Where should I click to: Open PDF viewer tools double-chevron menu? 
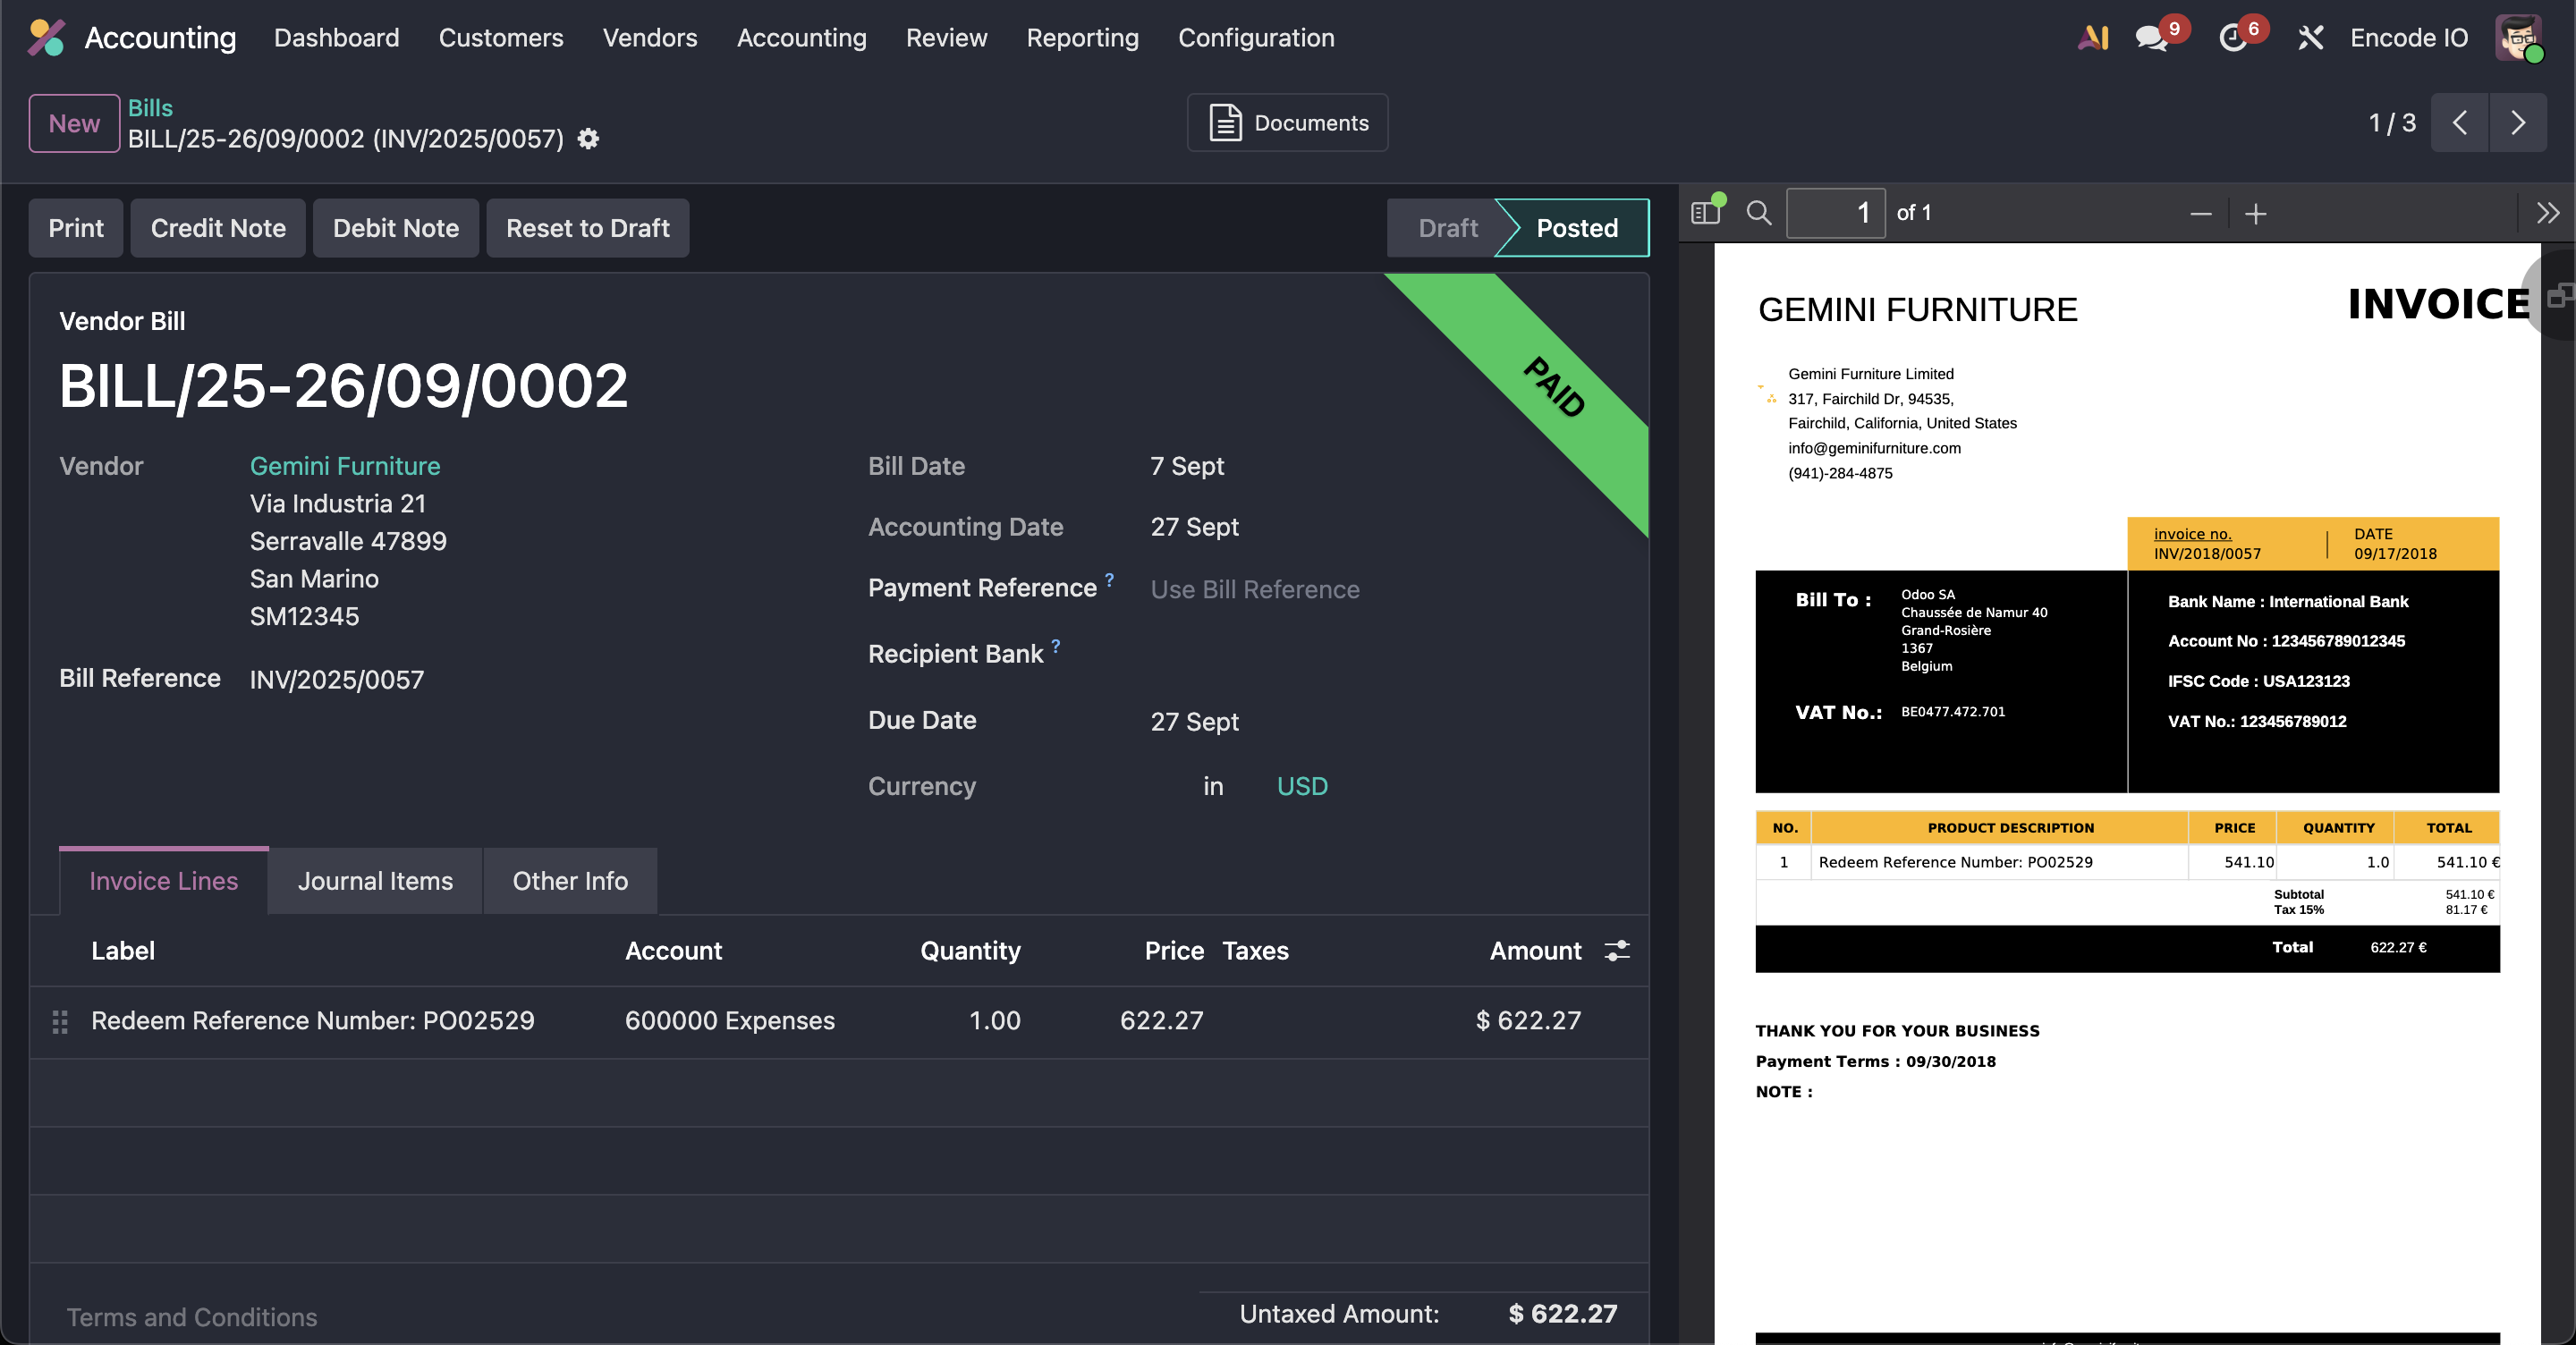[x=2547, y=213]
